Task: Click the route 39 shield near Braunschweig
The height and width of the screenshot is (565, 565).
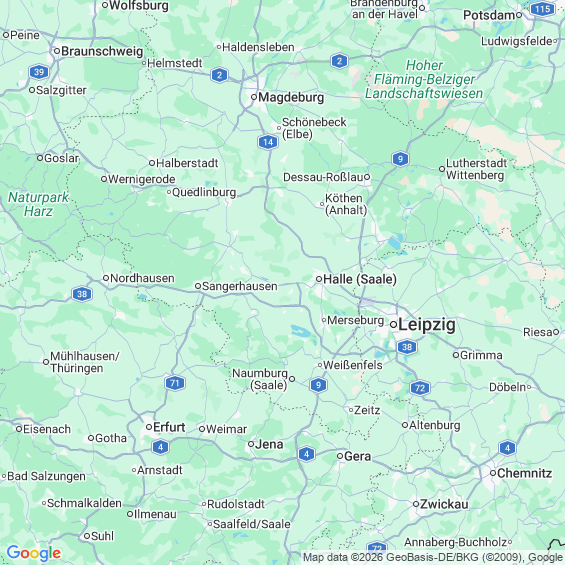Action: pyautogui.click(x=39, y=72)
